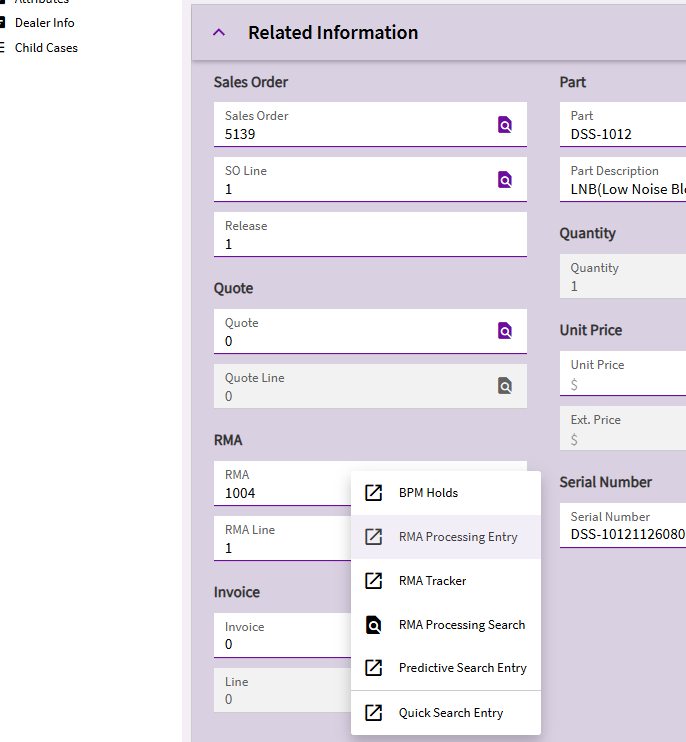Click the RMA Tracker launch icon
The width and height of the screenshot is (686, 742).
click(373, 581)
